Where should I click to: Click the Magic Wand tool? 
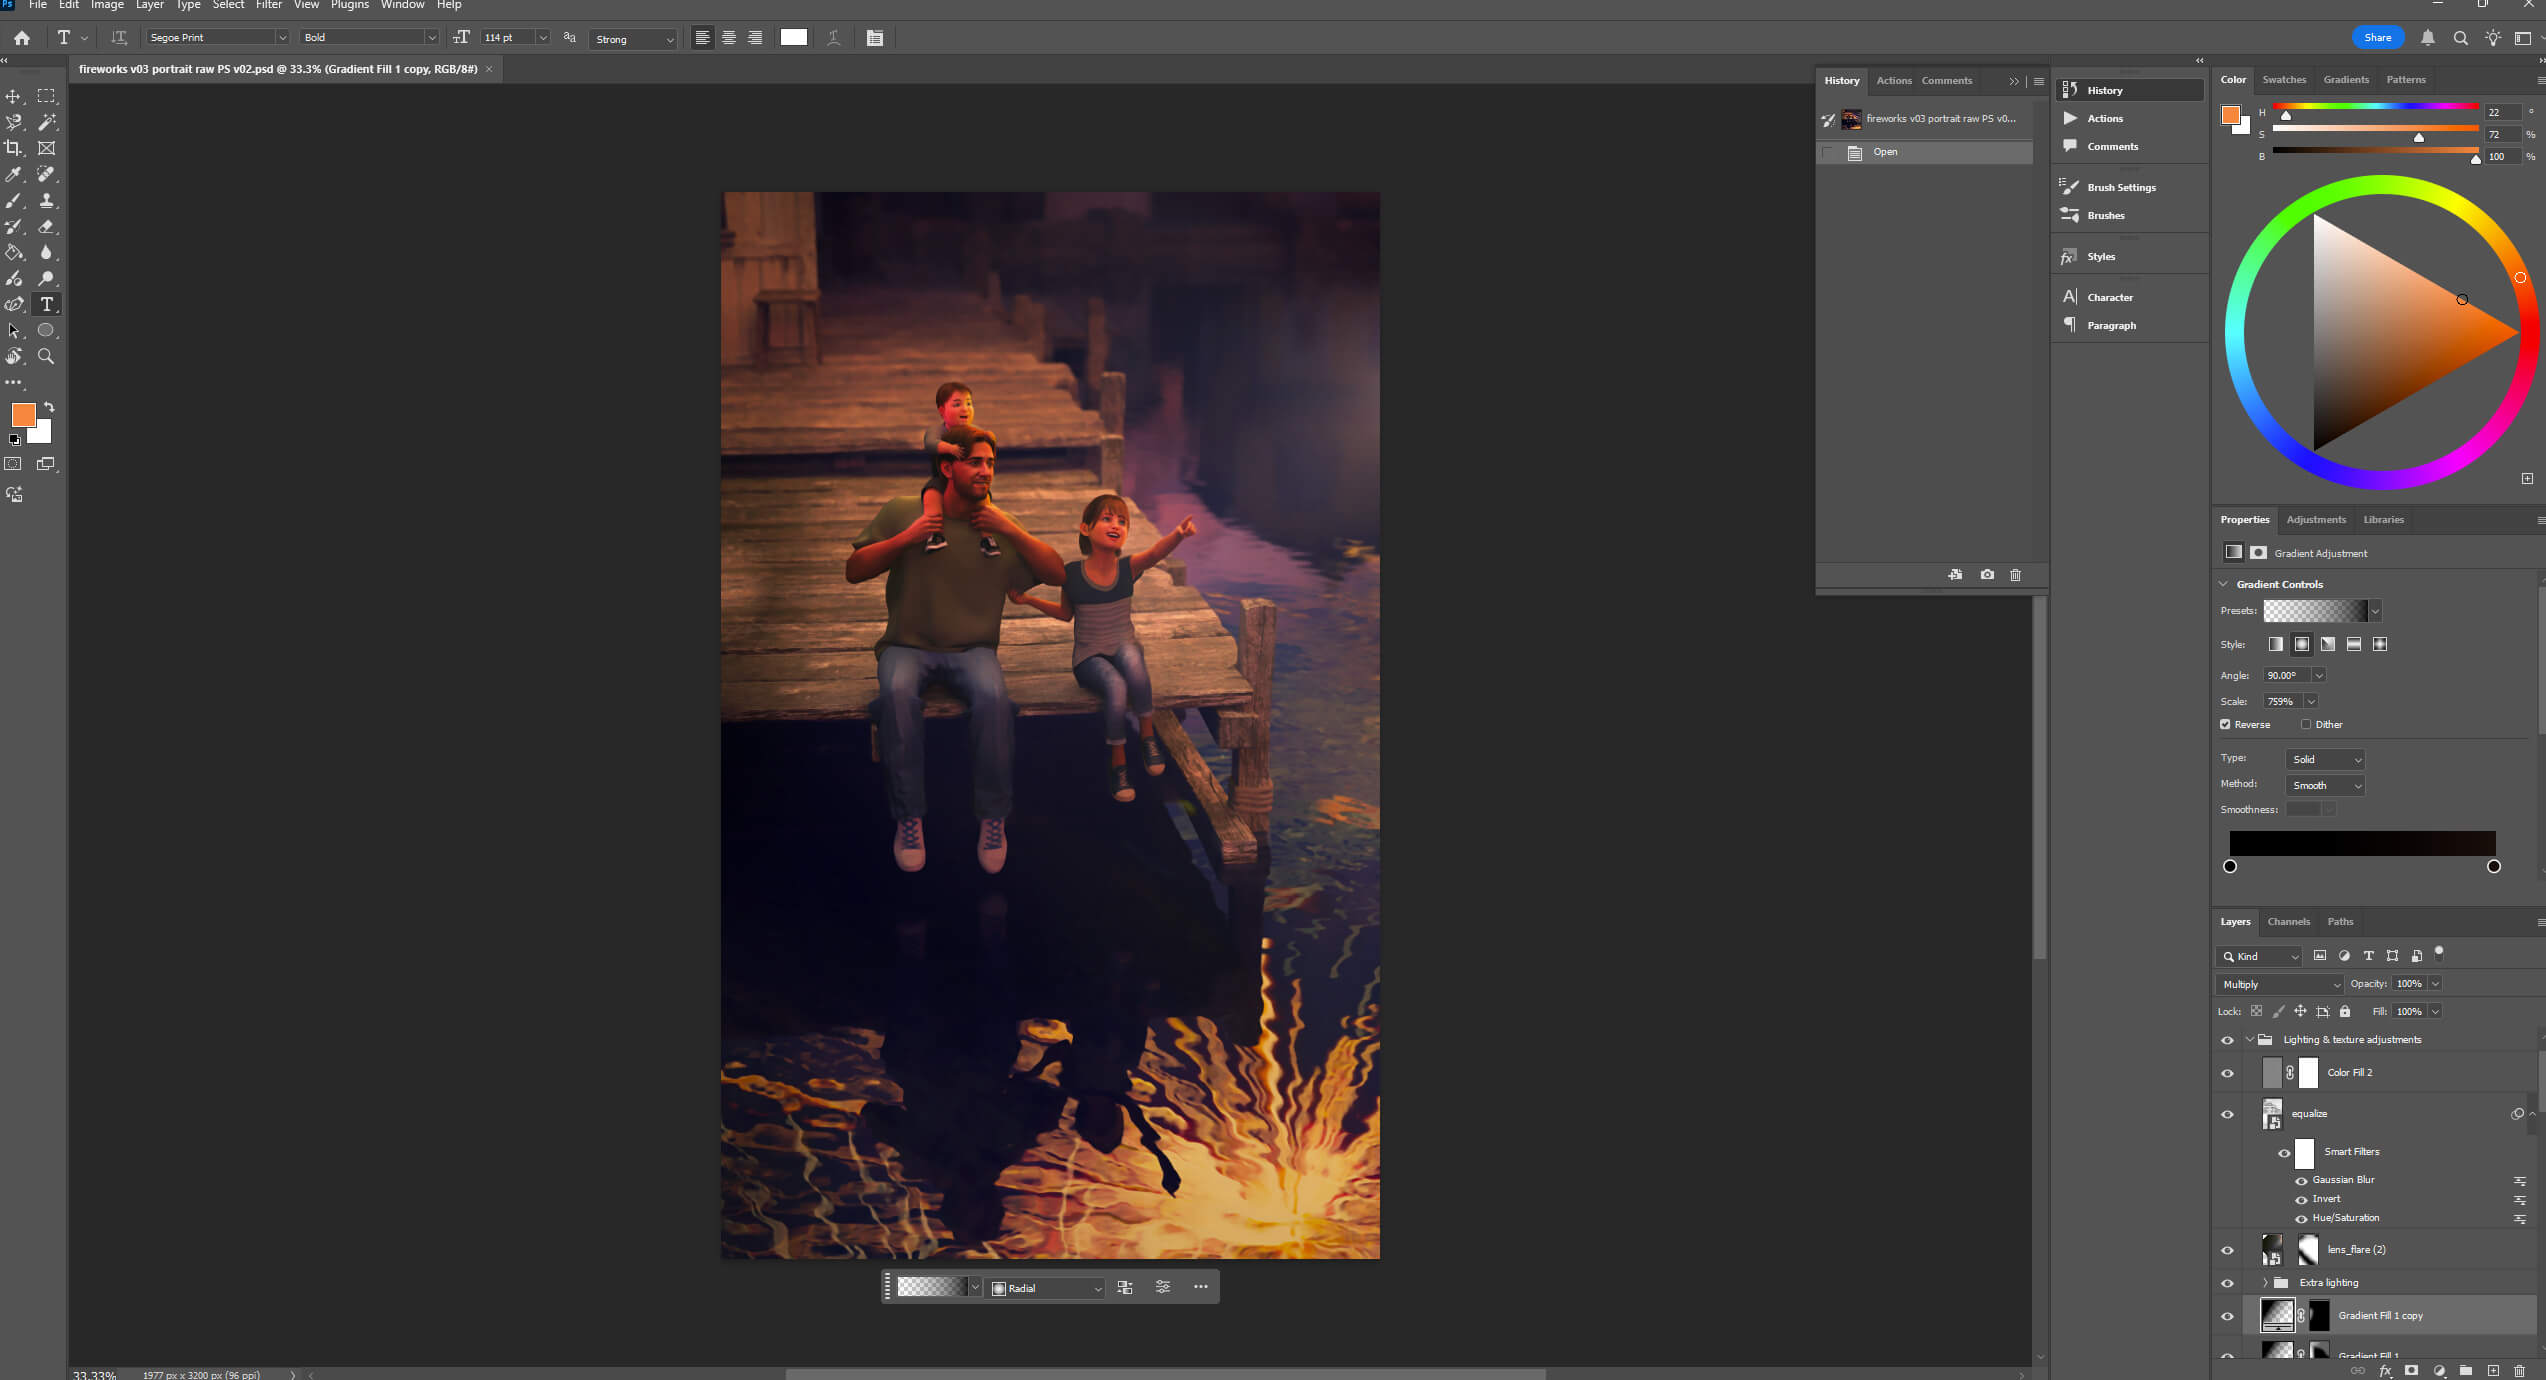tap(46, 122)
